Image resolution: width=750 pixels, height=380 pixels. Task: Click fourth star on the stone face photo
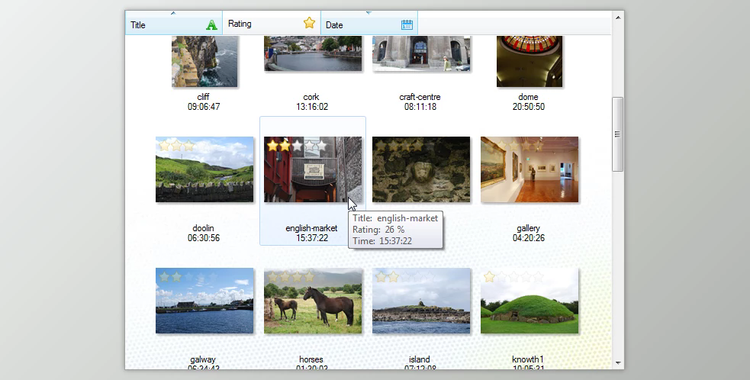pos(418,145)
